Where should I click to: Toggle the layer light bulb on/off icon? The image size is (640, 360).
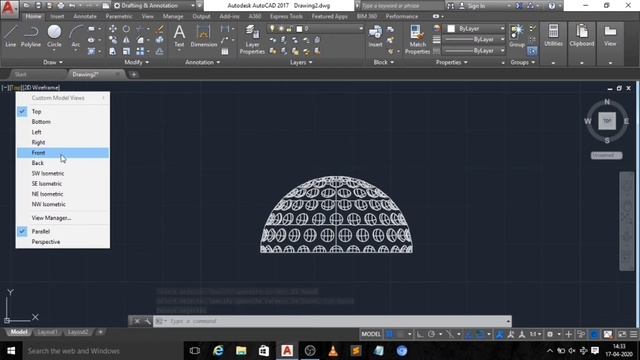[x=272, y=29]
